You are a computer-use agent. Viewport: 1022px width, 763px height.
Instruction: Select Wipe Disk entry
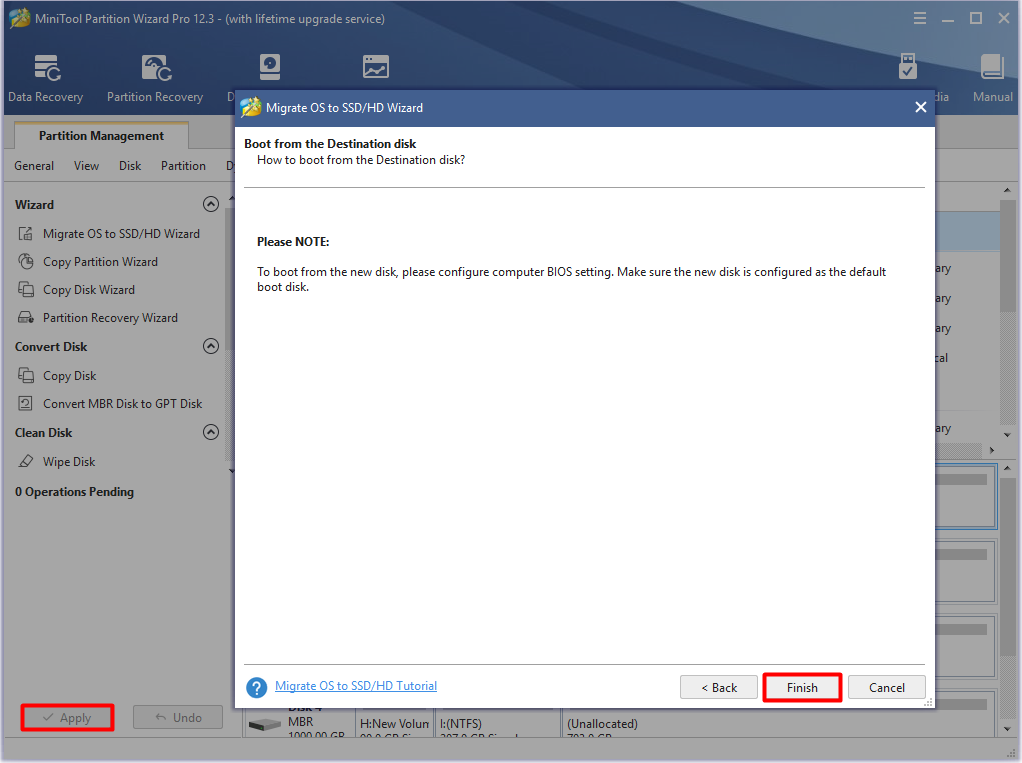click(x=69, y=461)
